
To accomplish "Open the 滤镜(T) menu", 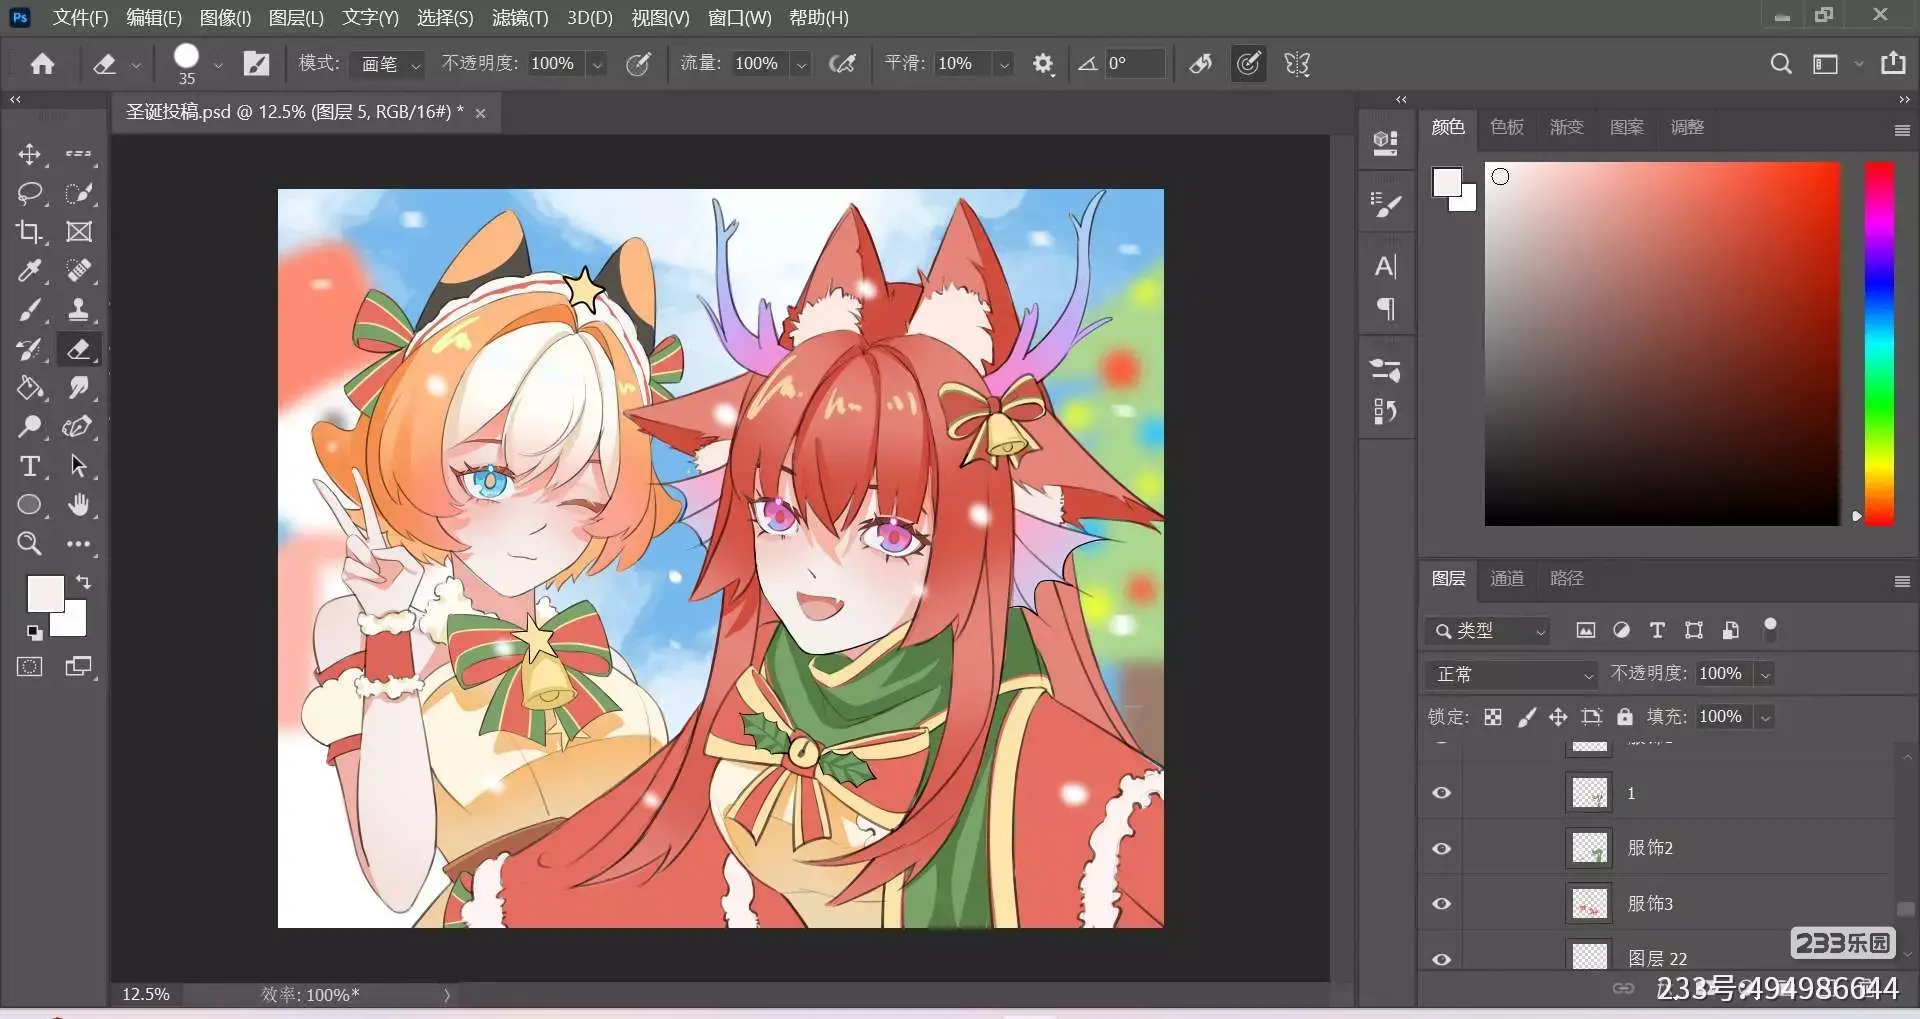I will [519, 18].
